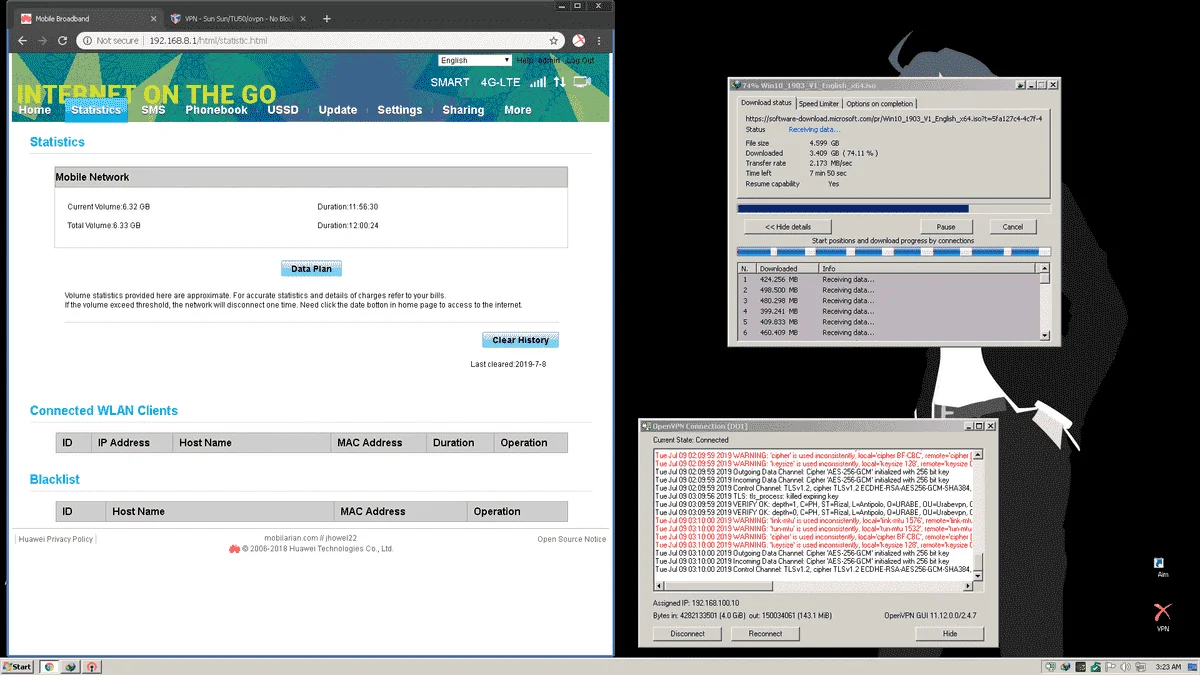Click the connected device monitor icon
This screenshot has width=1200, height=675.
(x=582, y=82)
